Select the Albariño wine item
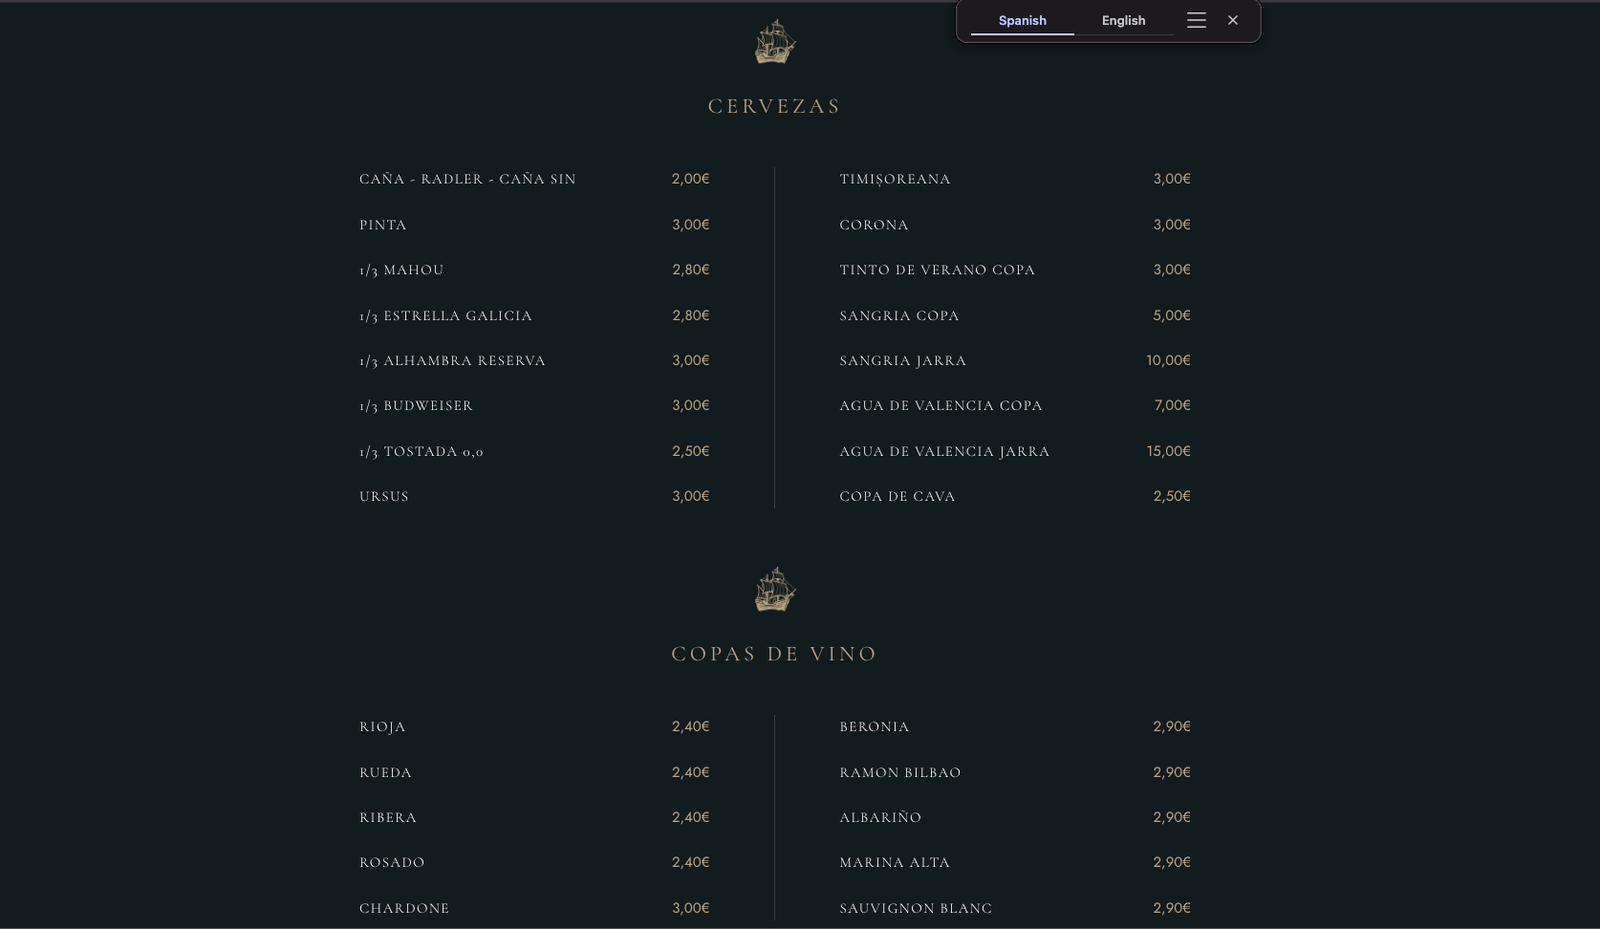The image size is (1600, 929). click(x=880, y=817)
